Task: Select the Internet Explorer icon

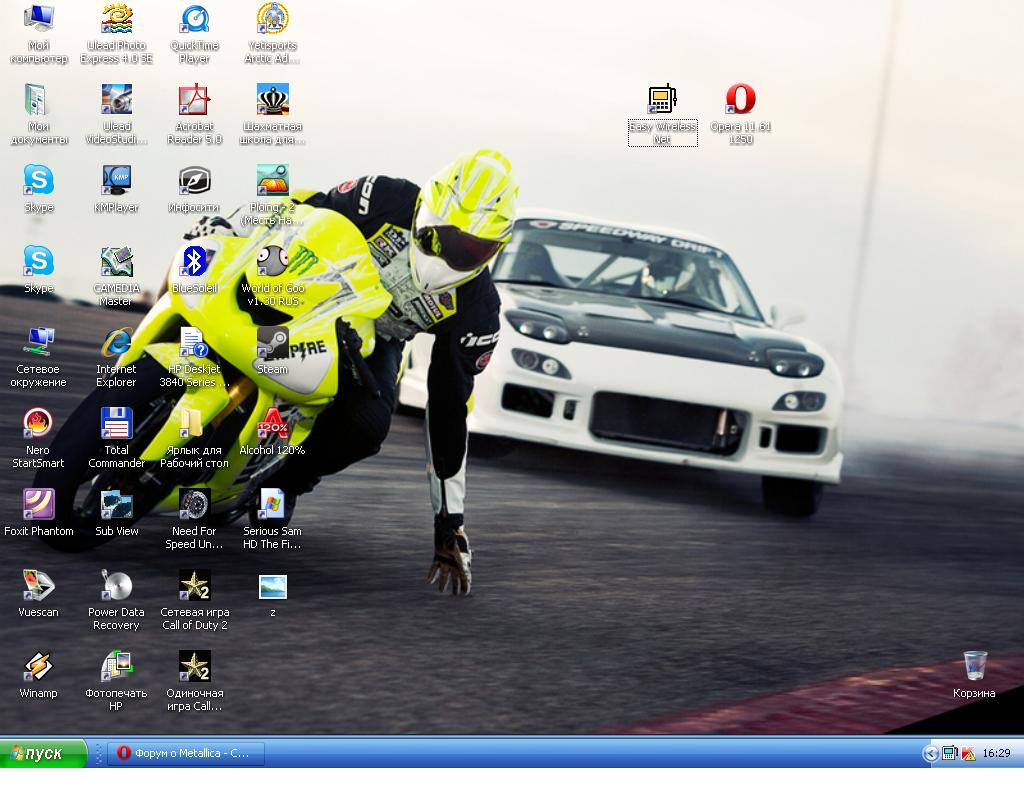Action: (117, 343)
